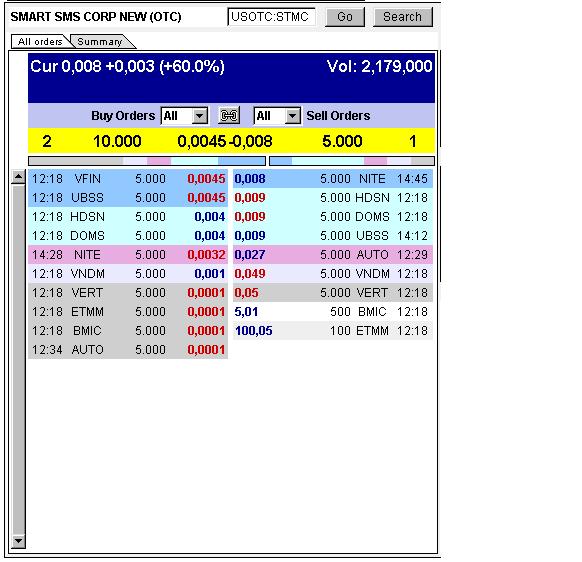Click the 10.000 buy quantity in summary row
The height and width of the screenshot is (562, 582).
[x=117, y=141]
